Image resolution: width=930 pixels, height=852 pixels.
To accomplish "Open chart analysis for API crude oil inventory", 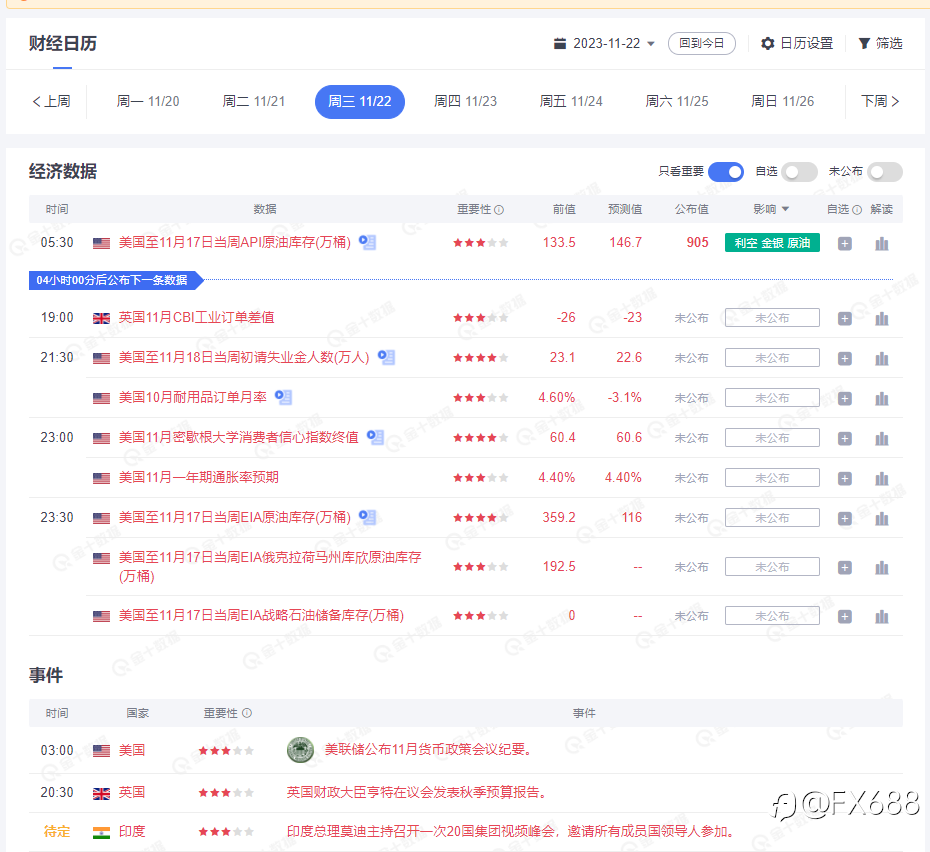I will (882, 243).
